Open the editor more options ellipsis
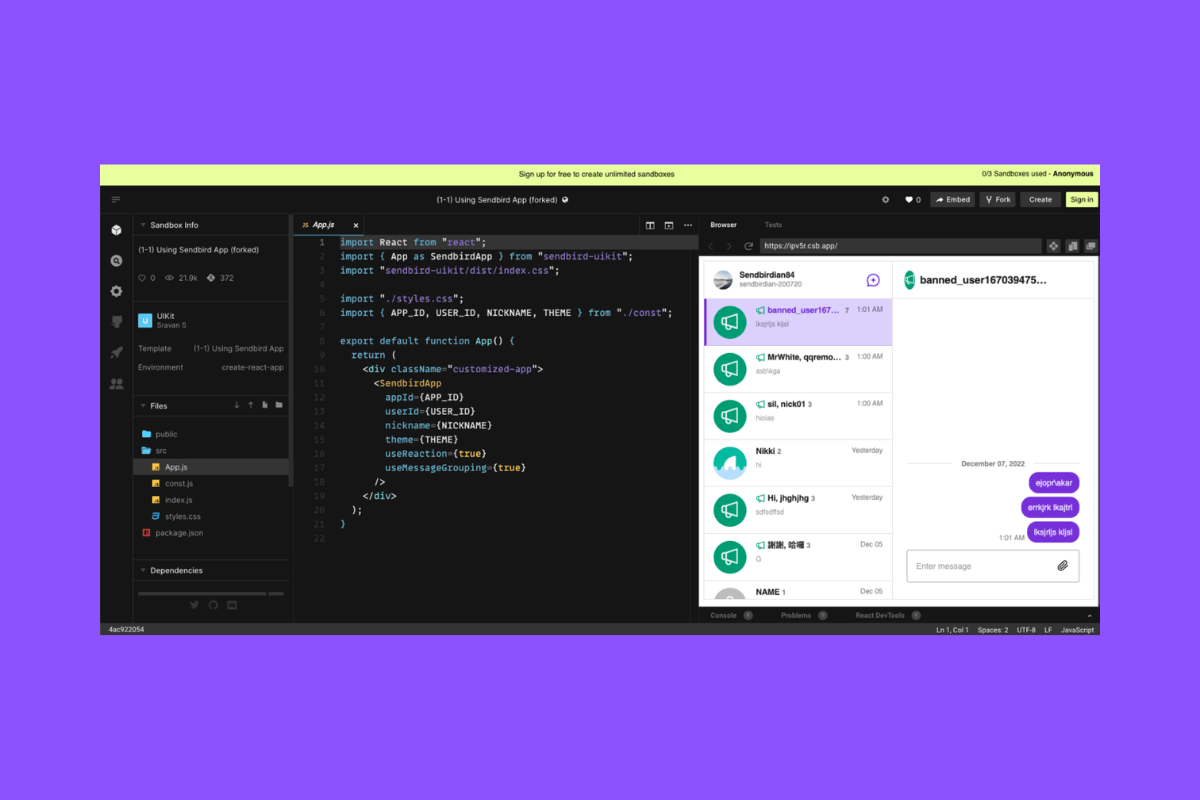This screenshot has height=800, width=1200. [687, 225]
